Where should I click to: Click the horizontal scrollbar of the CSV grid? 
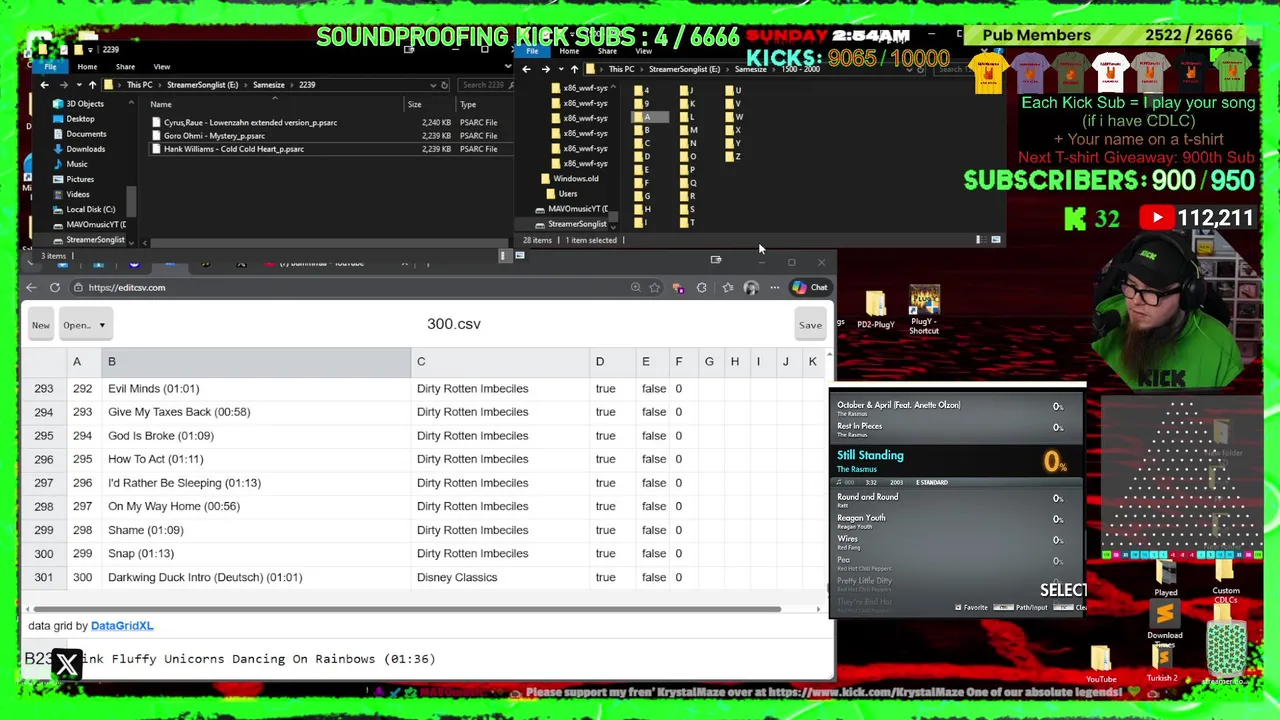(x=407, y=608)
